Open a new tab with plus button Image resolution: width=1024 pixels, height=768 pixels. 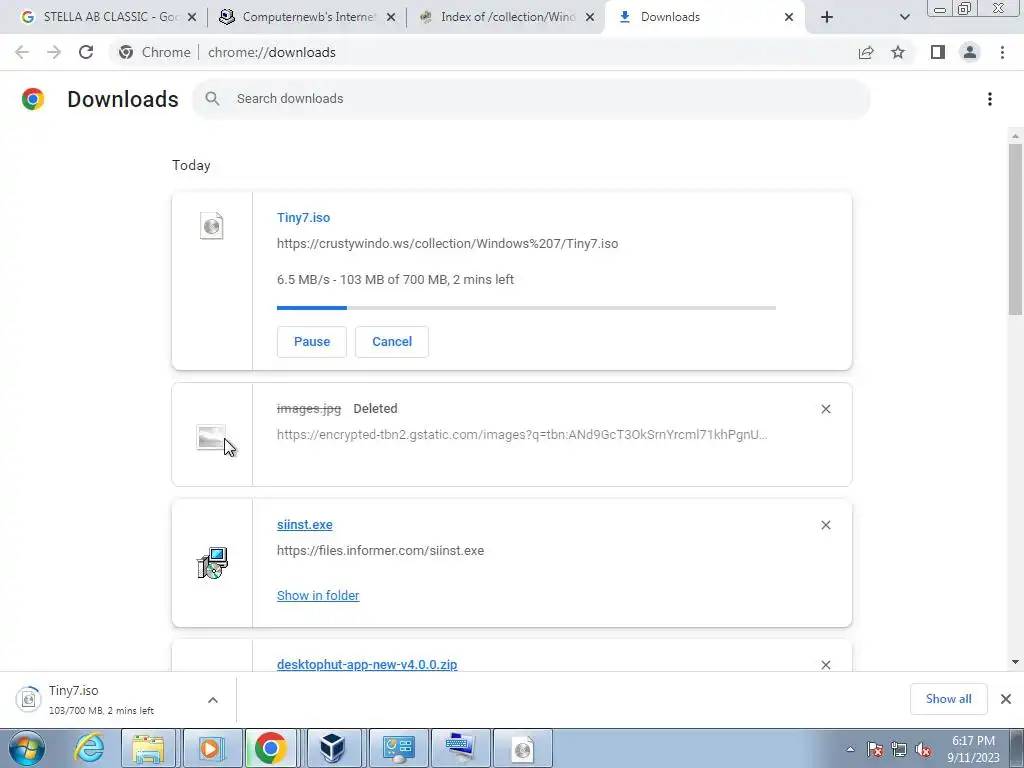[827, 17]
